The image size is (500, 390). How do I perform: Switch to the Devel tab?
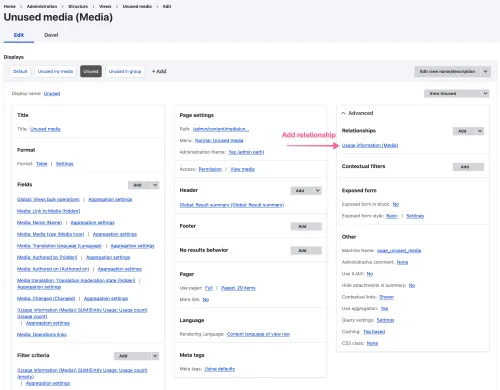(x=51, y=35)
